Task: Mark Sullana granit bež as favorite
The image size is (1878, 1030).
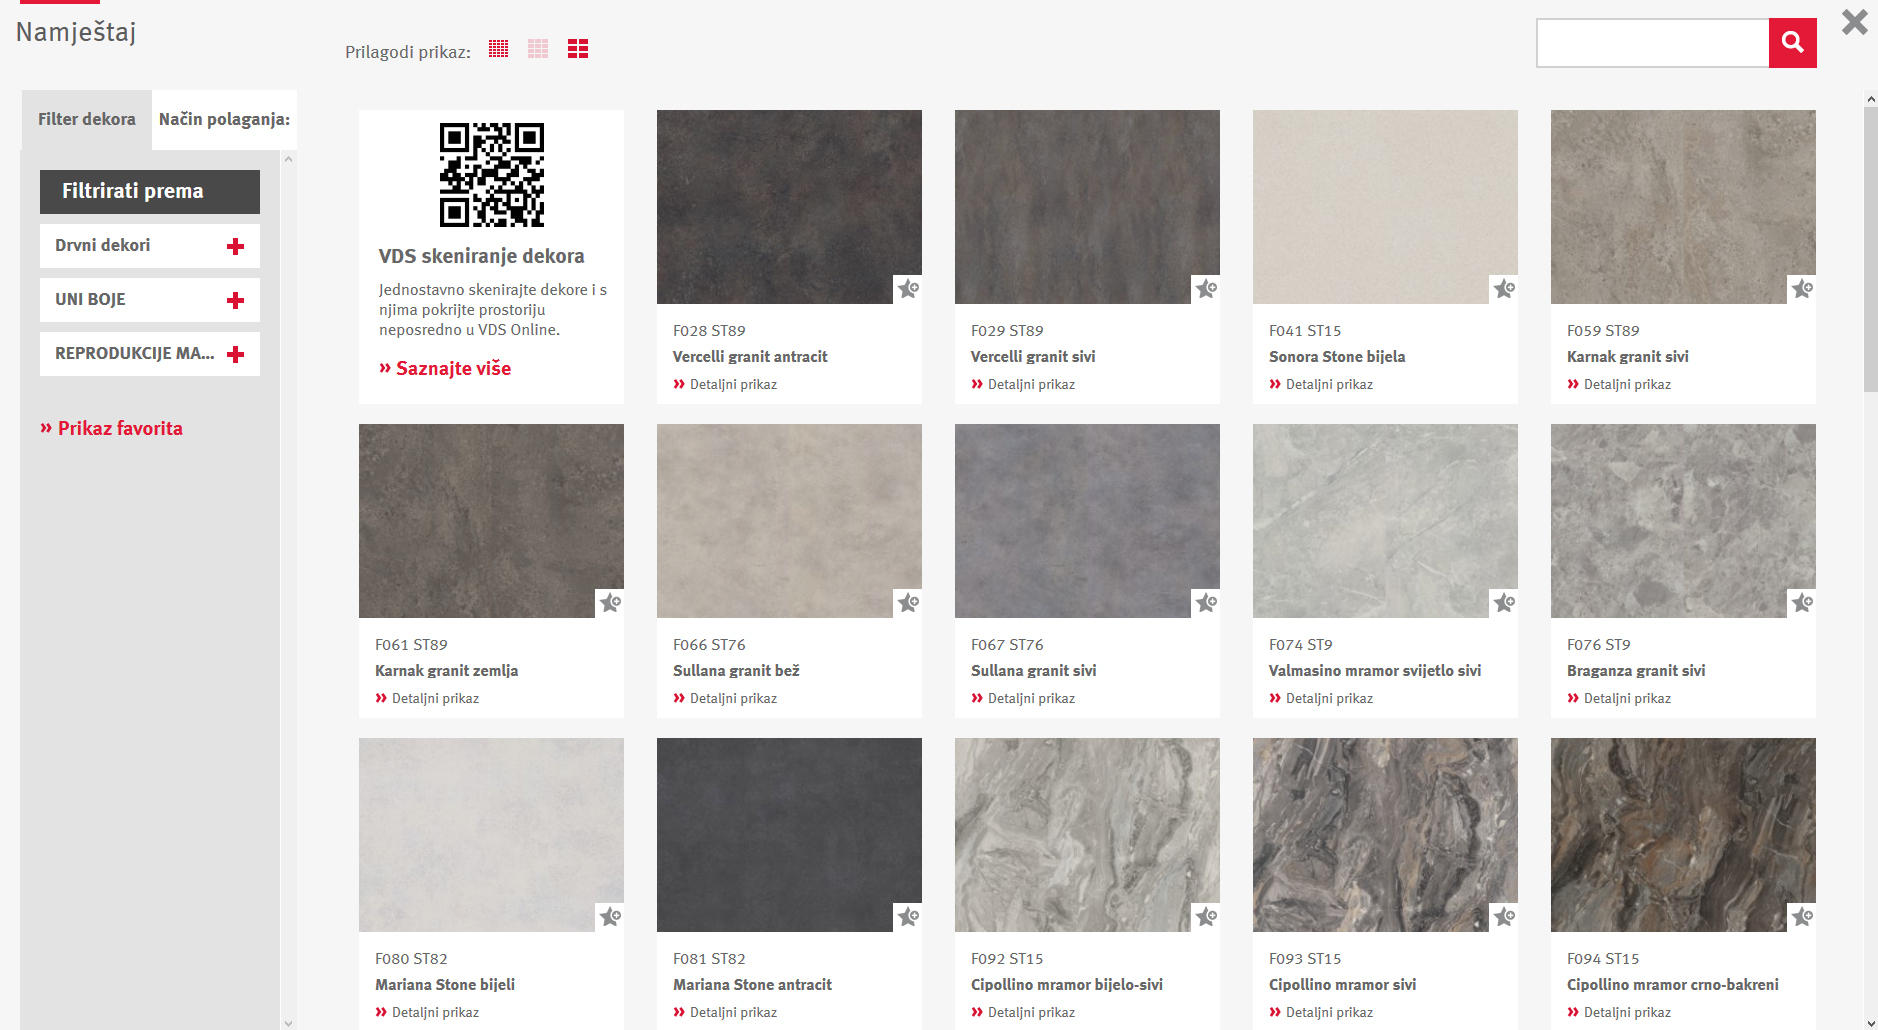Action: [x=907, y=603]
